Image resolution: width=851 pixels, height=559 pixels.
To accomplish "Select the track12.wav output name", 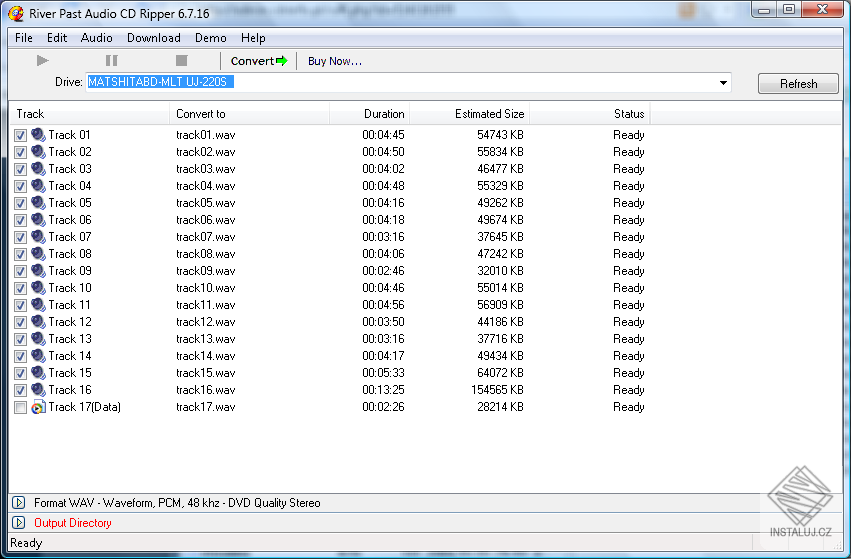I will click(206, 322).
